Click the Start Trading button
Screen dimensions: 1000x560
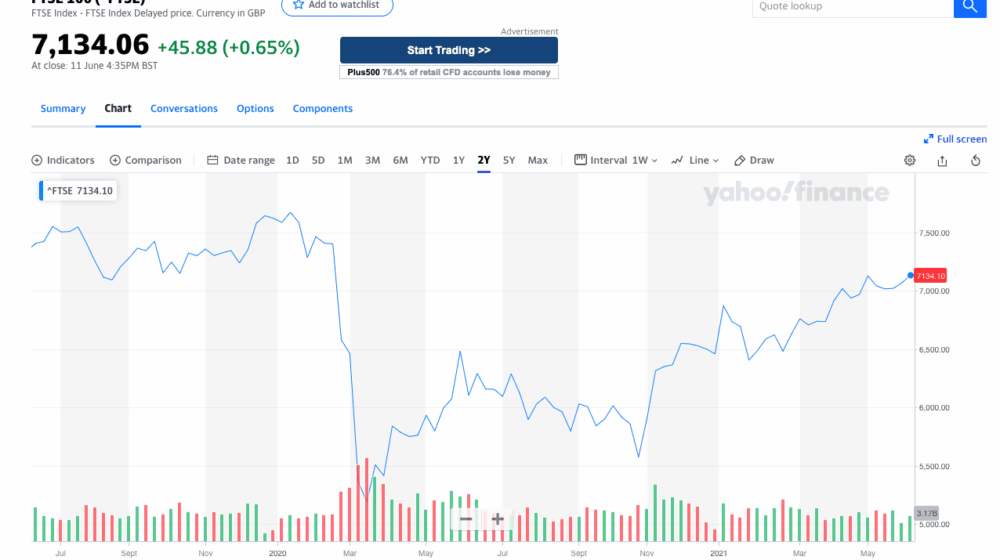pos(448,50)
